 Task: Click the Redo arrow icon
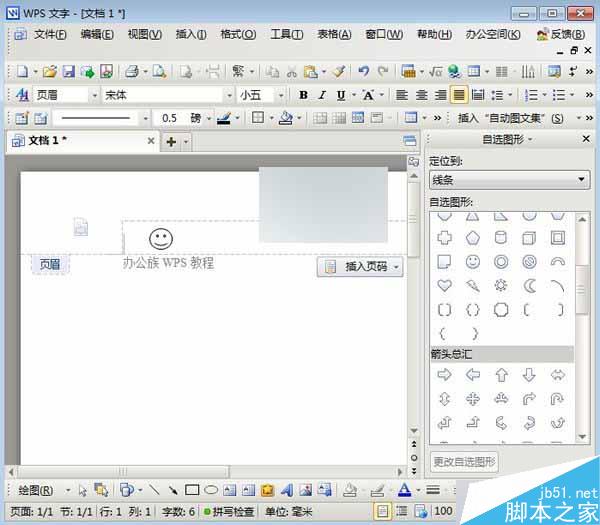(x=383, y=72)
